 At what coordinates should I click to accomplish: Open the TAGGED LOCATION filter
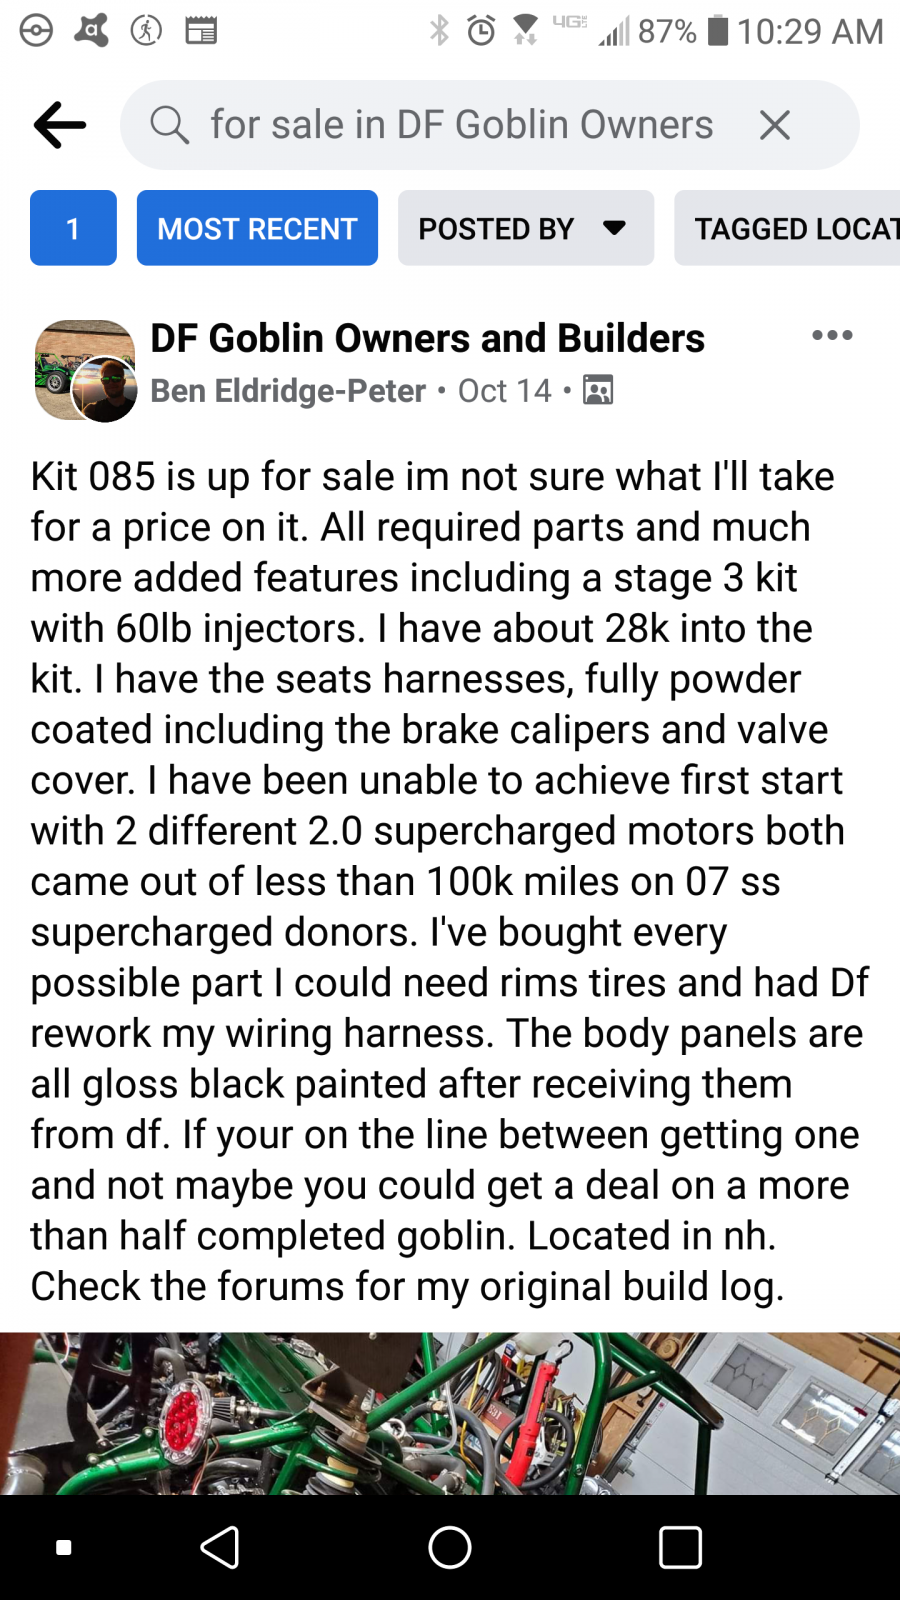(x=787, y=228)
